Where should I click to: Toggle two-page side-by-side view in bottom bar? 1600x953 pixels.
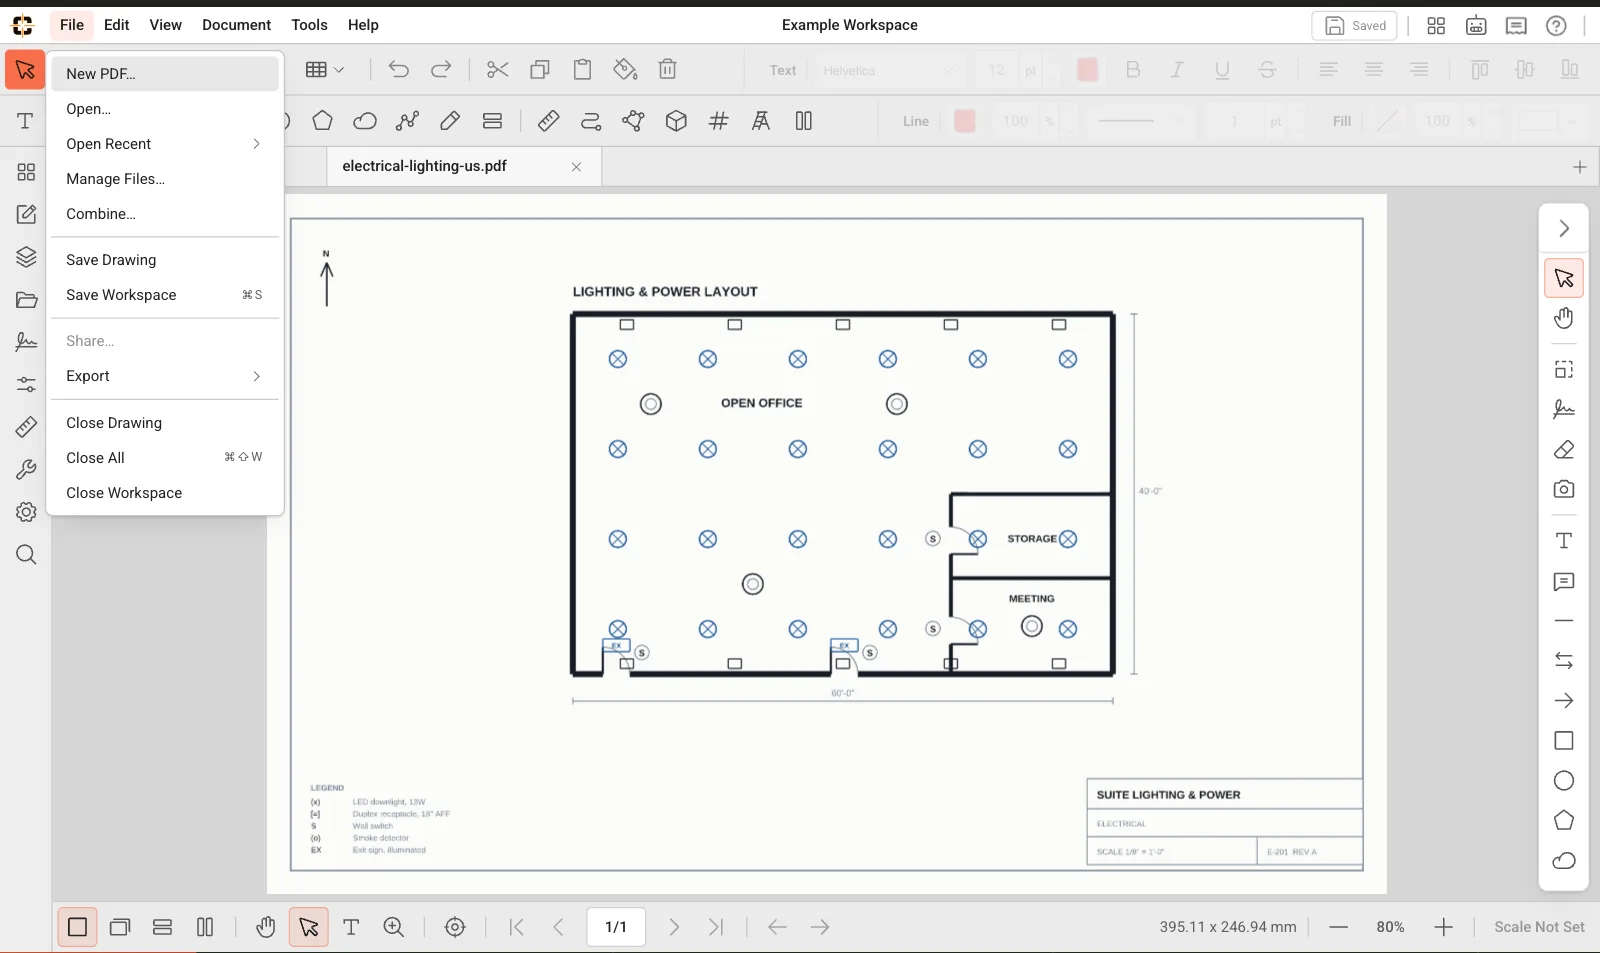click(205, 927)
